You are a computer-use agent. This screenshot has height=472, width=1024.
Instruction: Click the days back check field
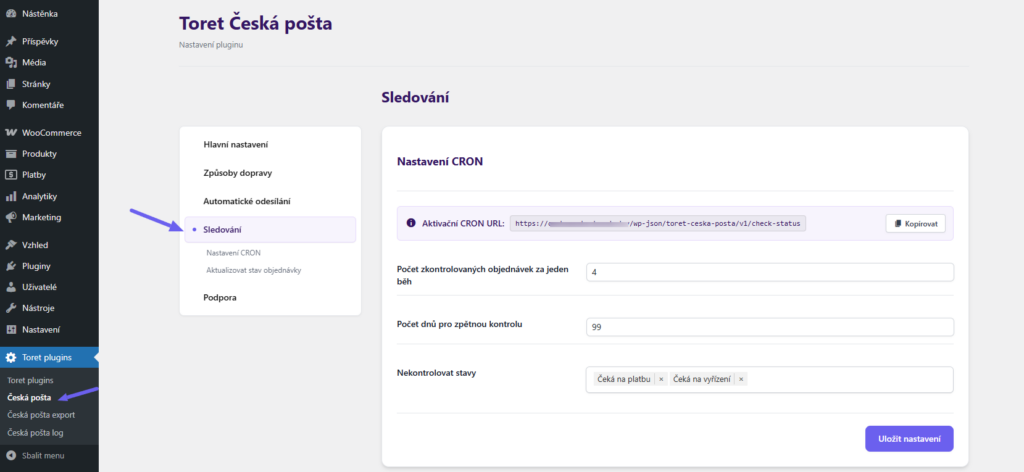tap(770, 327)
